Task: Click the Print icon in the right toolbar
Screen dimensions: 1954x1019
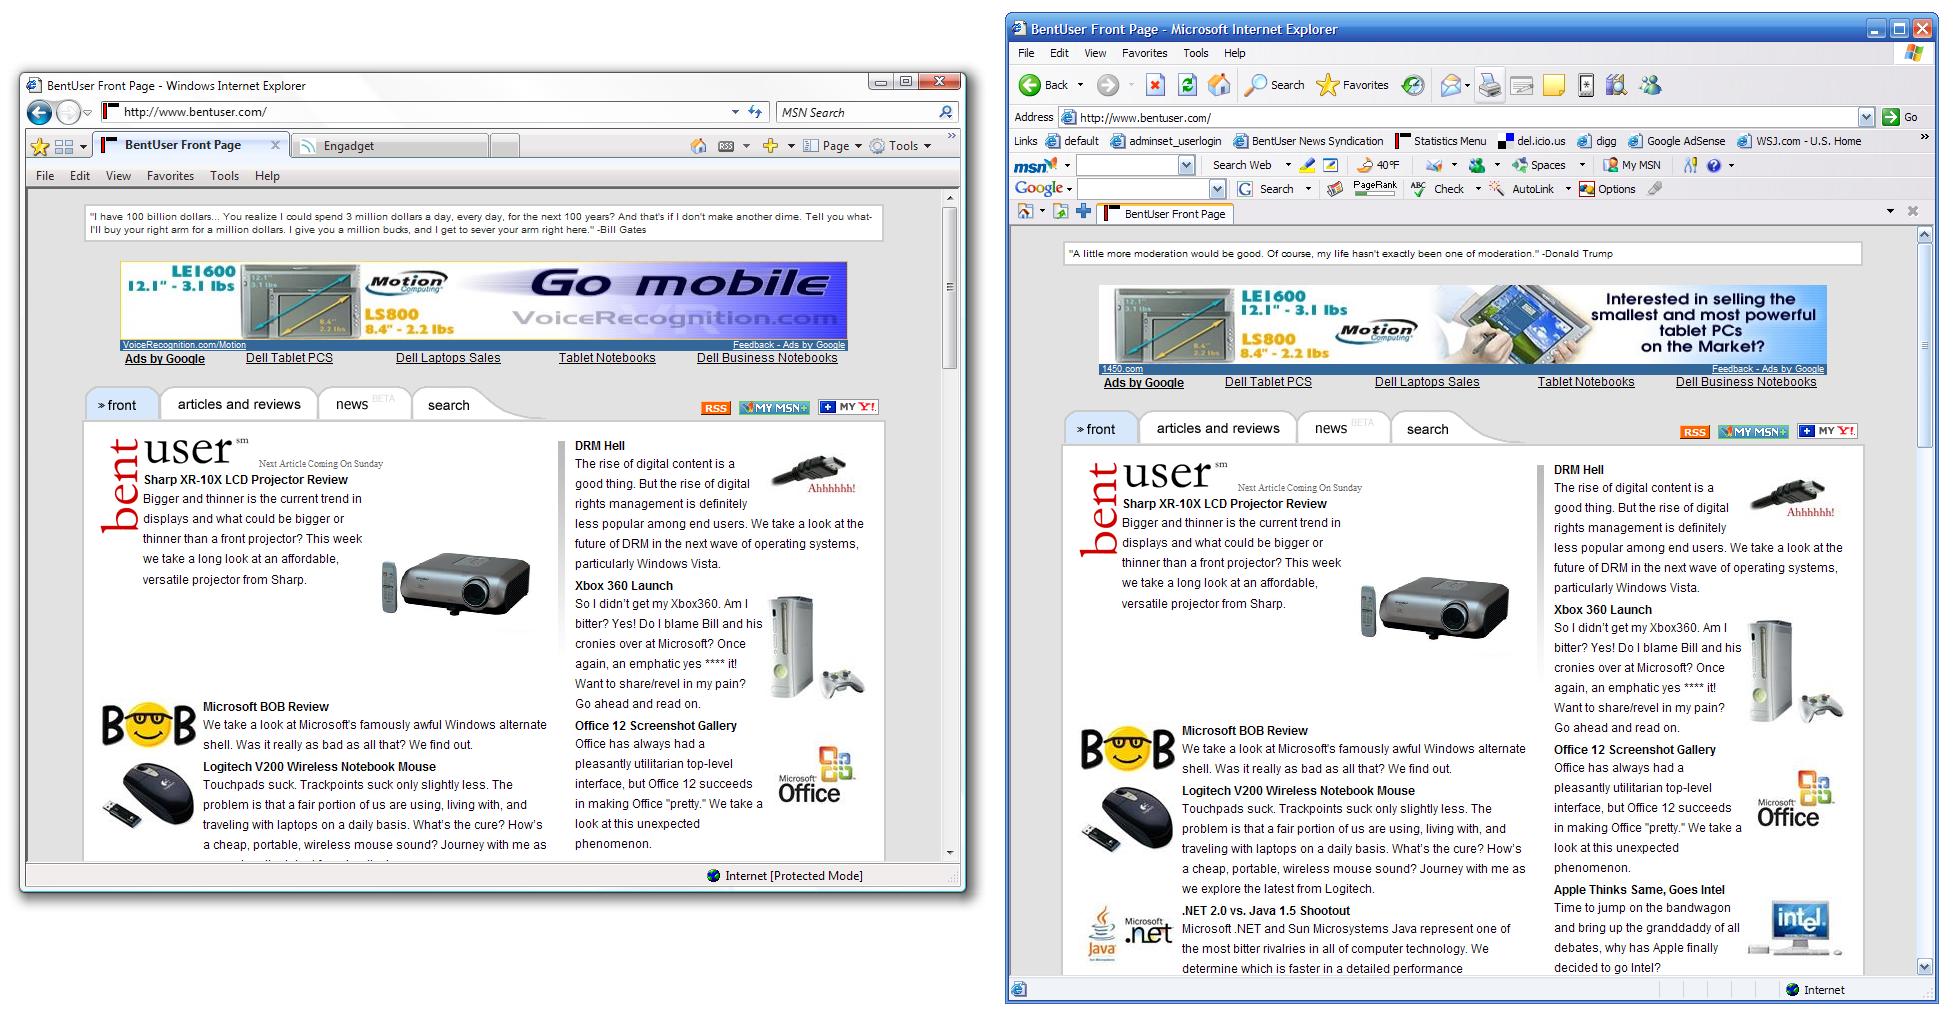Action: [1489, 86]
